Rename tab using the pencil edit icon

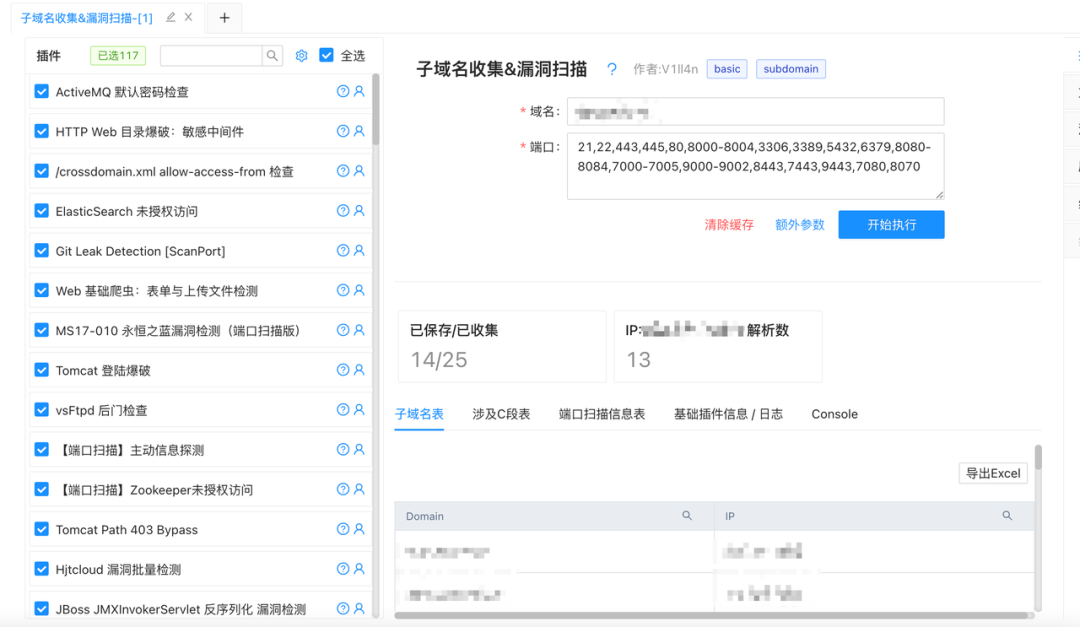point(170,17)
